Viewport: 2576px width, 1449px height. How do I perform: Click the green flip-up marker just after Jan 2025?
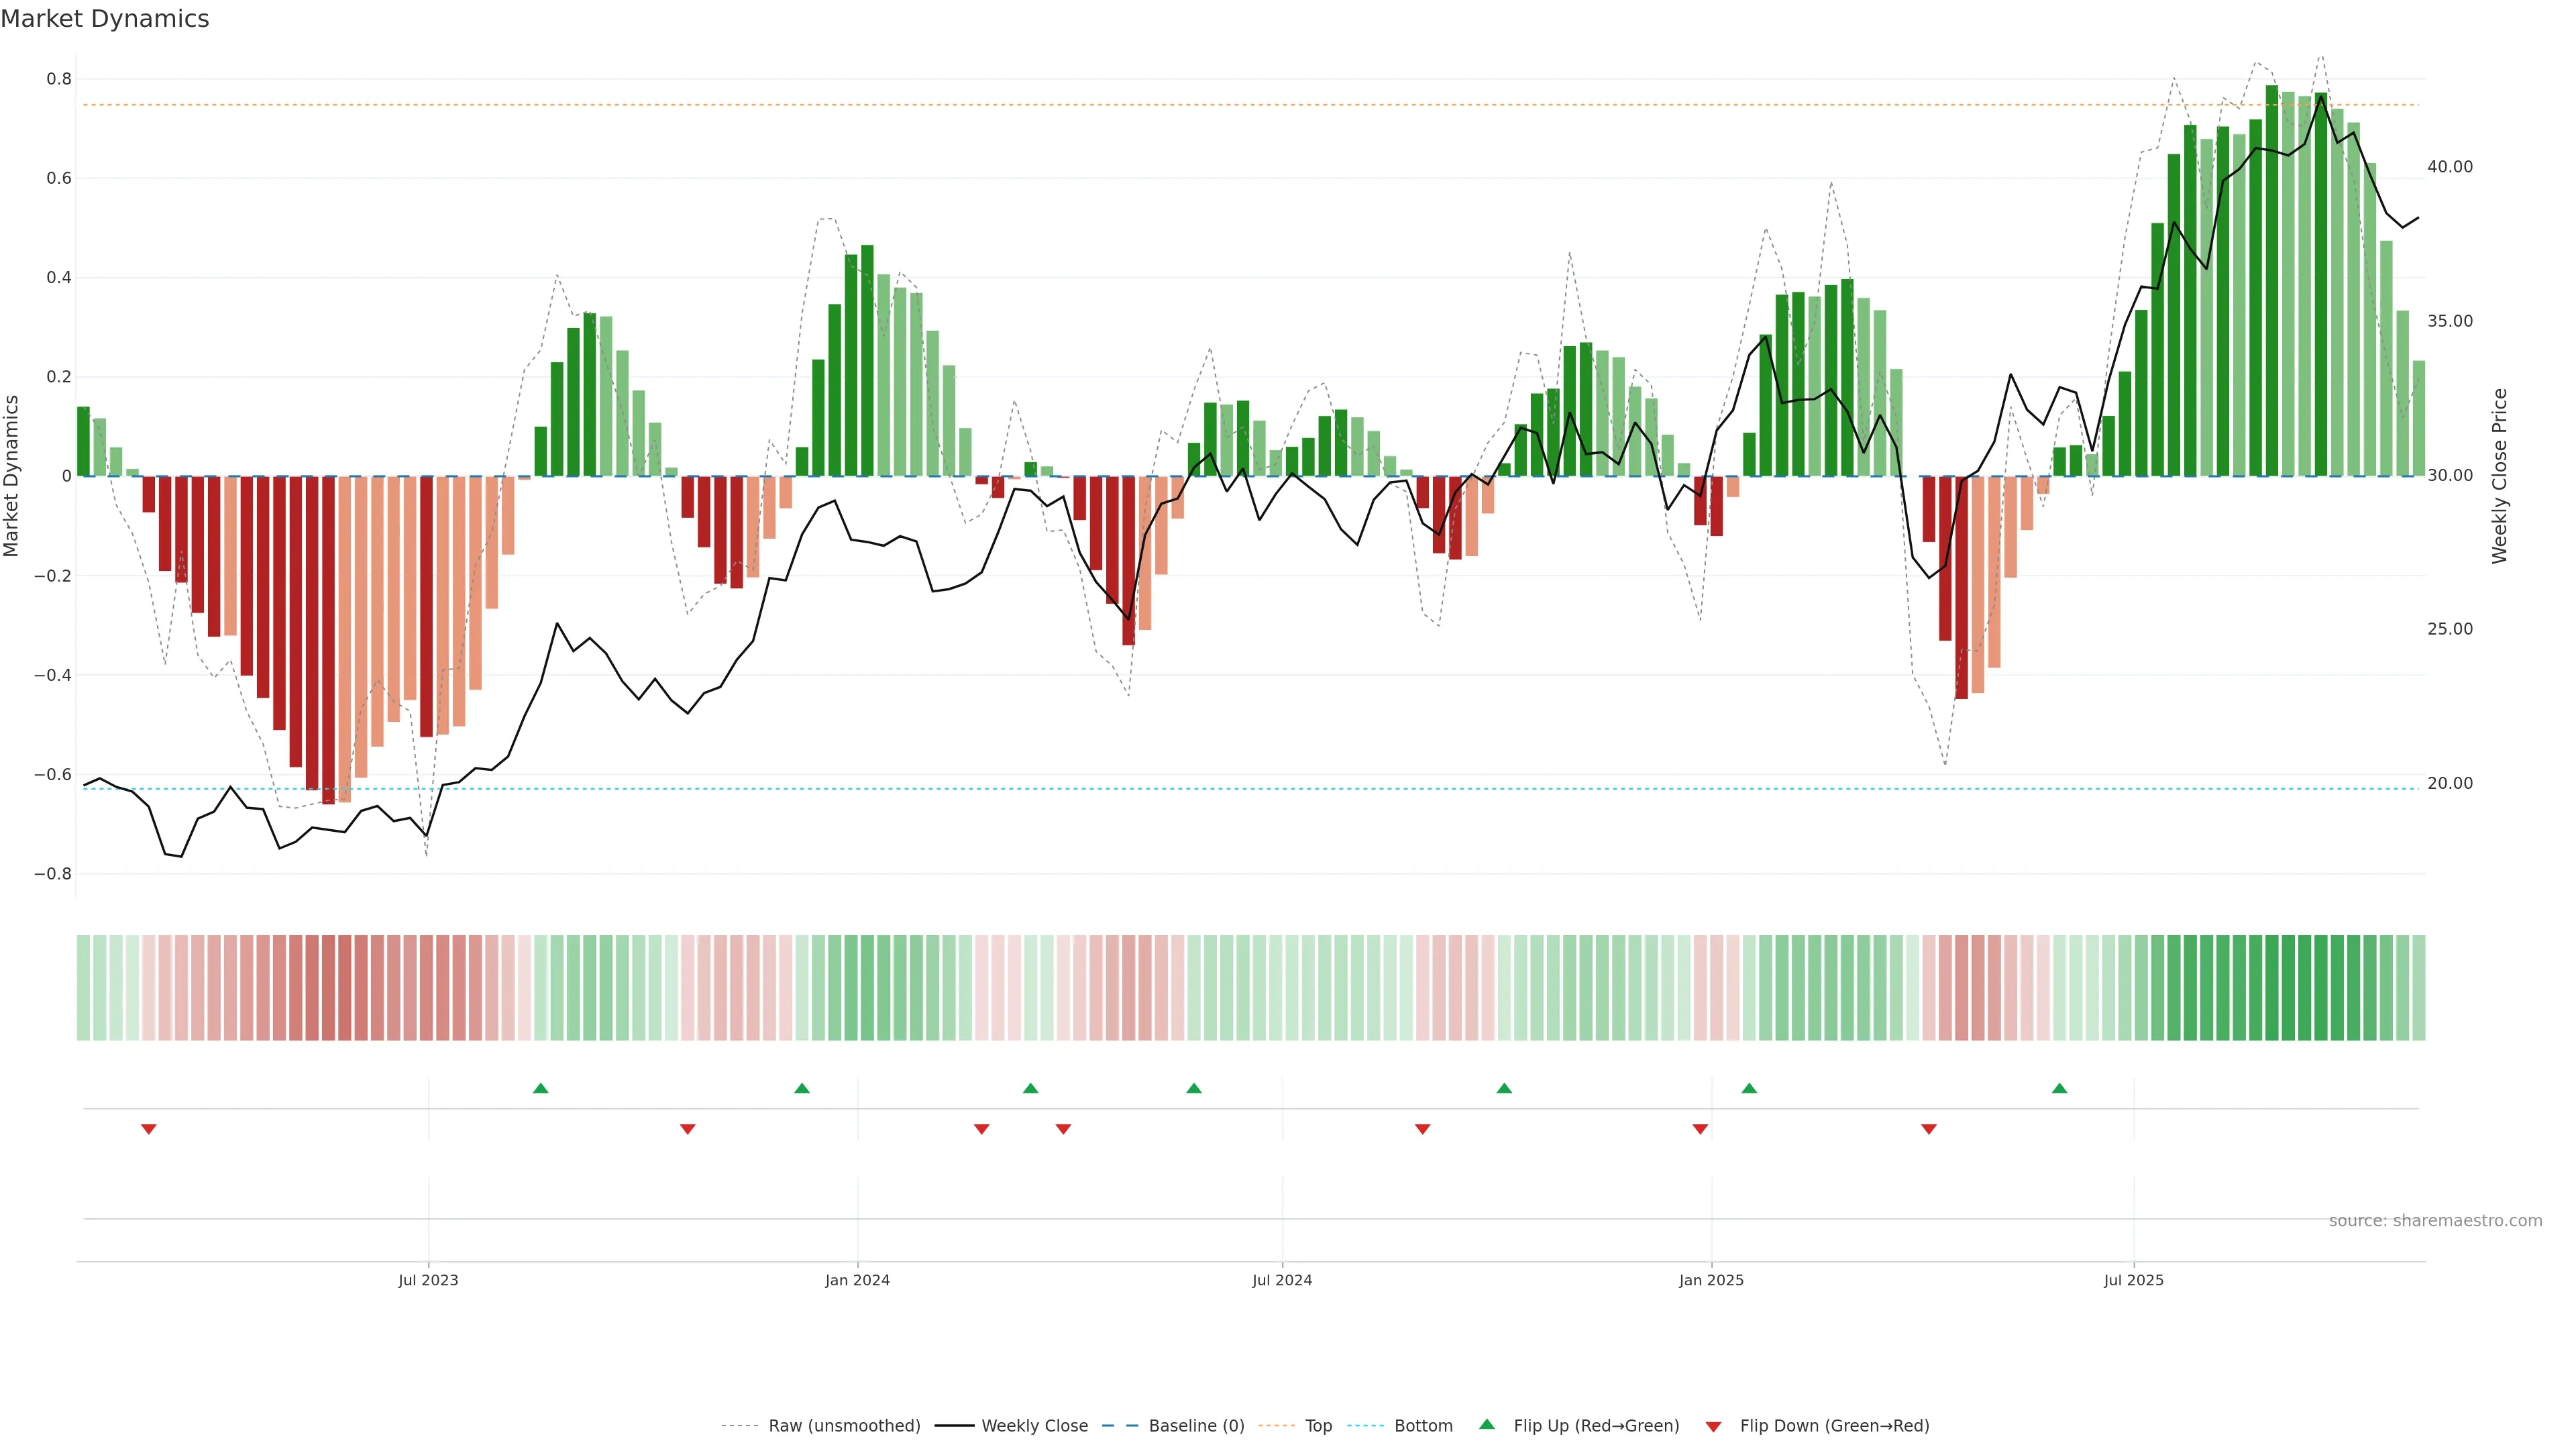pyautogui.click(x=1749, y=1088)
